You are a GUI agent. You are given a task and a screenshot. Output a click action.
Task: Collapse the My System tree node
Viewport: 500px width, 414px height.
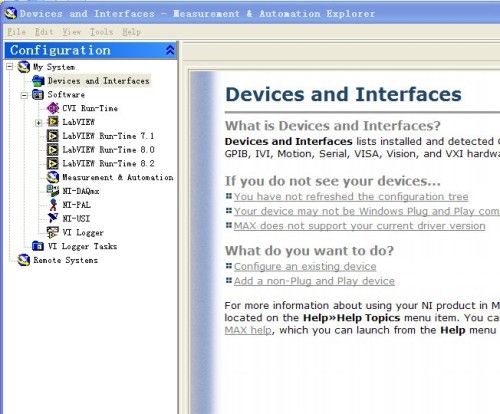(10, 67)
